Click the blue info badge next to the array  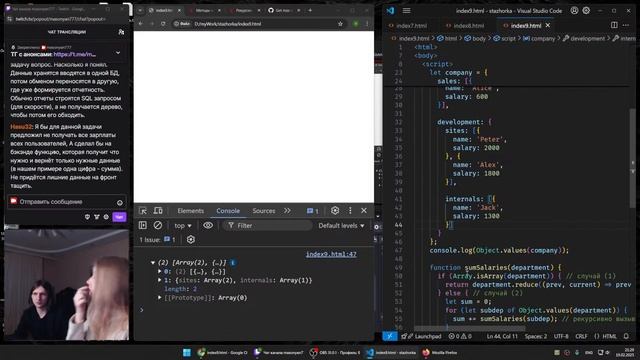[x=233, y=262]
